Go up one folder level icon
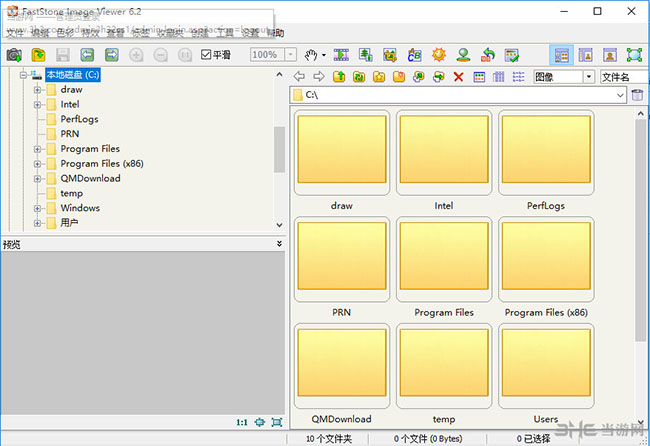This screenshot has height=446, width=650. (339, 77)
